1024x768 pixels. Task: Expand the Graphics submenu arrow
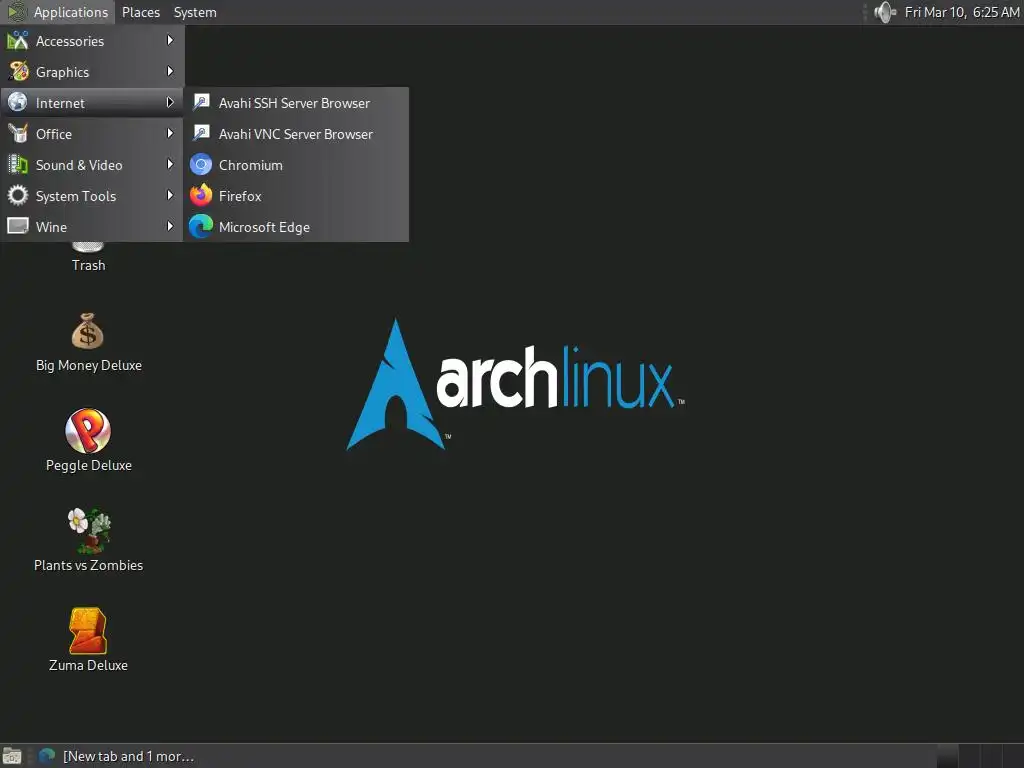[x=170, y=71]
